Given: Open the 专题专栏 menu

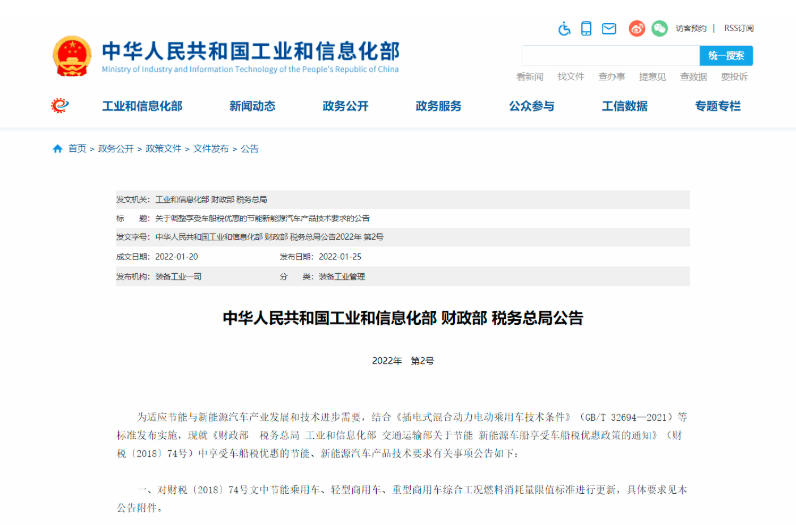Looking at the screenshot, I should point(718,106).
